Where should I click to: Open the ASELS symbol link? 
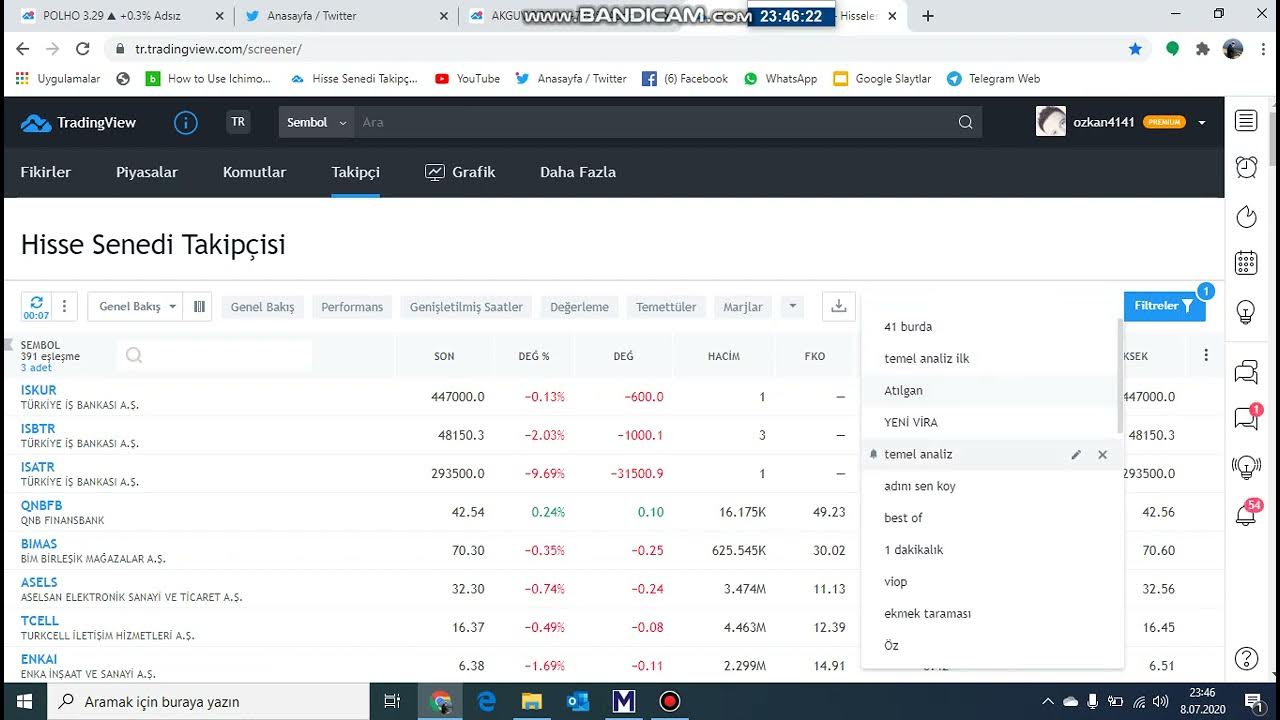(x=39, y=582)
